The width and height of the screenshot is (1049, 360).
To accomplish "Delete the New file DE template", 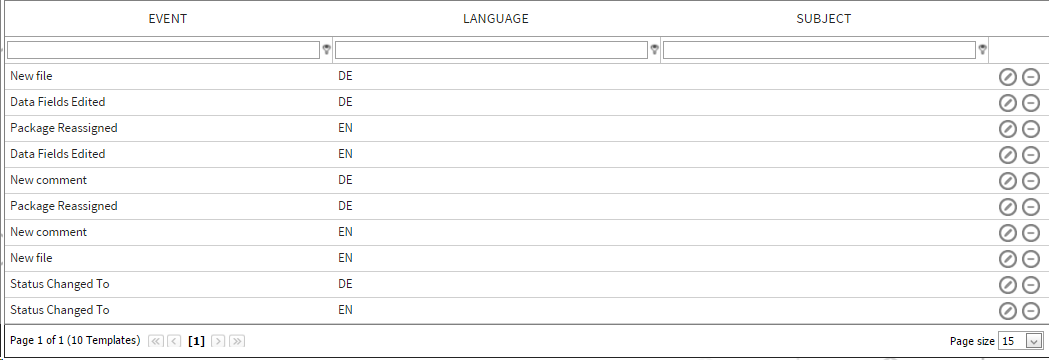I will coord(1031,77).
